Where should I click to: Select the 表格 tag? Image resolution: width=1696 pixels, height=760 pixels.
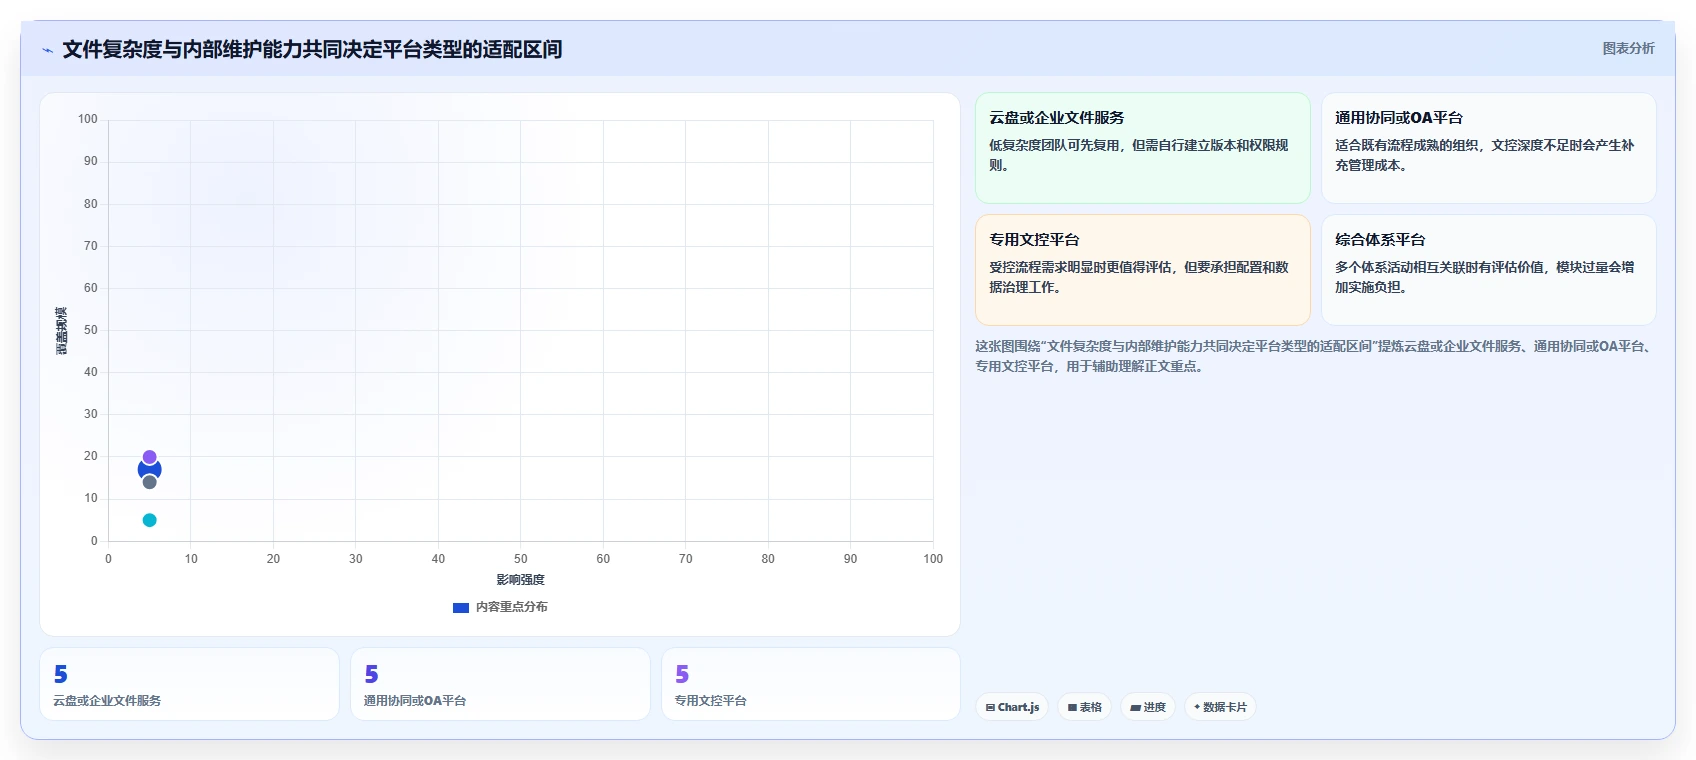pyautogui.click(x=1085, y=707)
